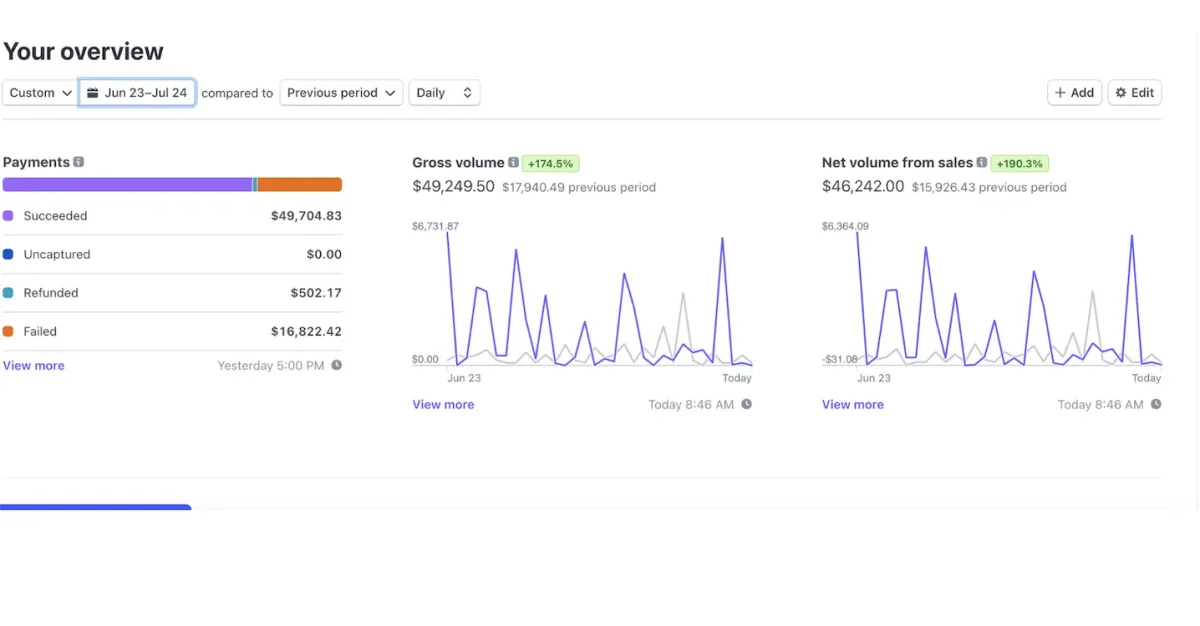Image resolution: width=1200 pixels, height=626 pixels.
Task: Expand the Previous period comparison dropdown
Action: (341, 93)
